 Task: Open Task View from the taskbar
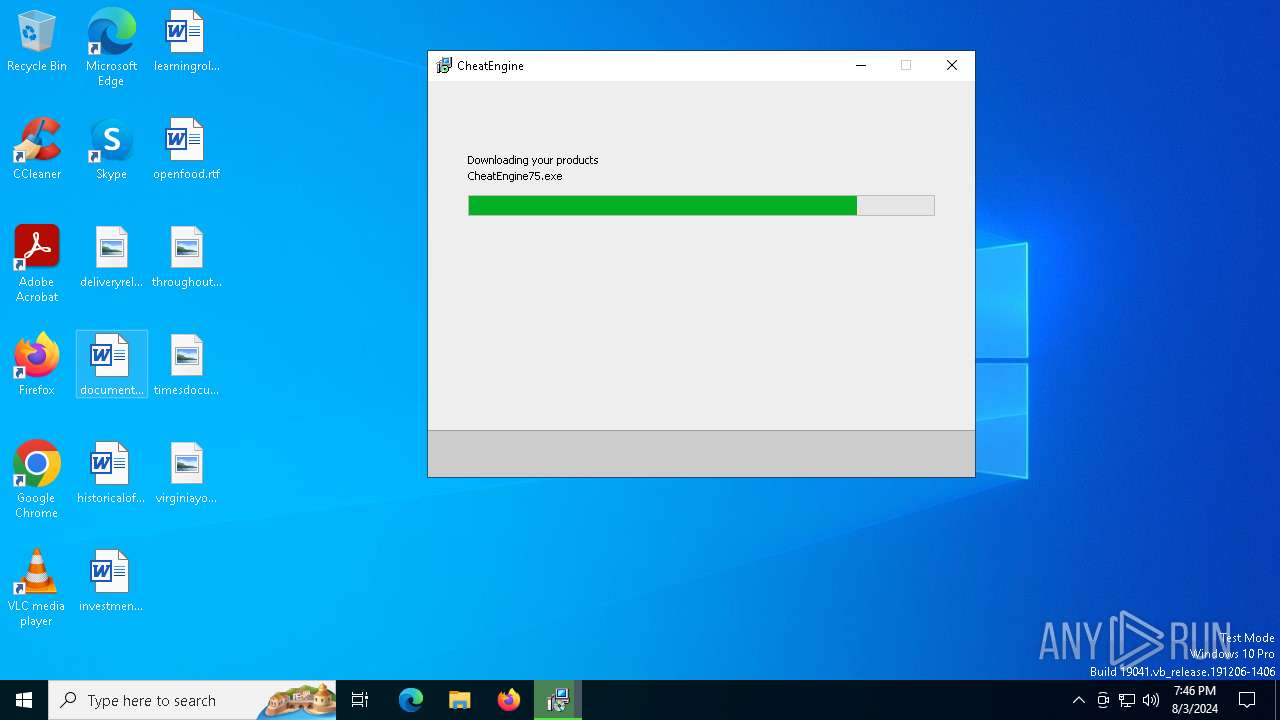360,700
